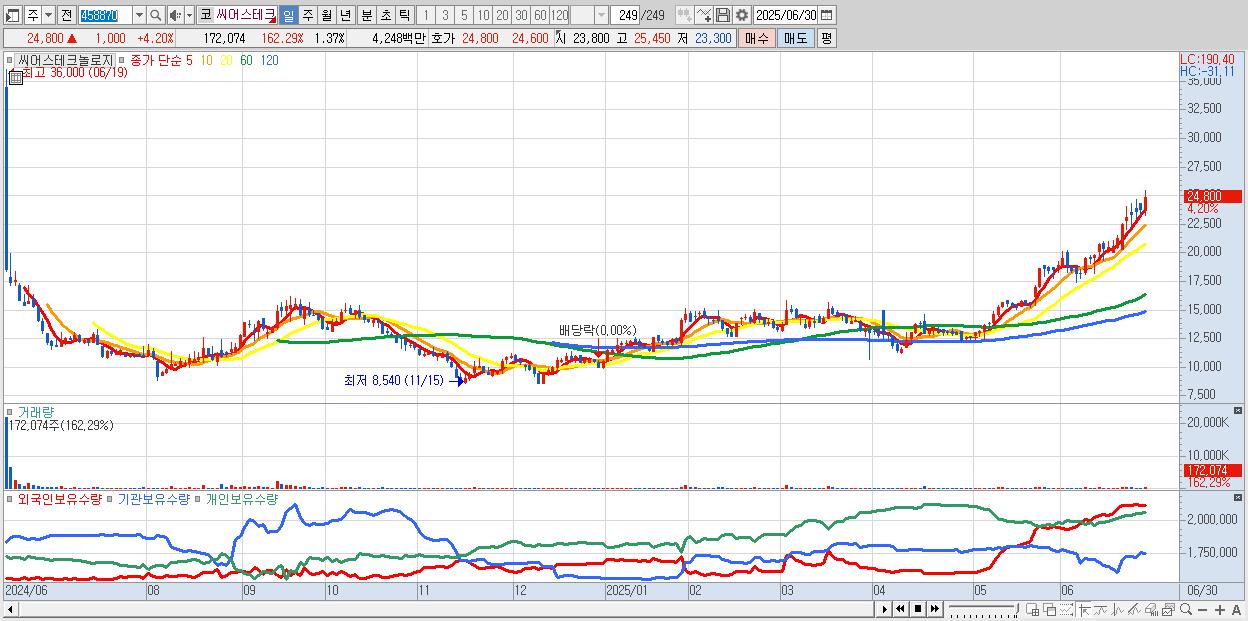This screenshot has width=1248, height=621.
Task: Open the dropdown arrow next to speaker icon
Action: pos(189,15)
